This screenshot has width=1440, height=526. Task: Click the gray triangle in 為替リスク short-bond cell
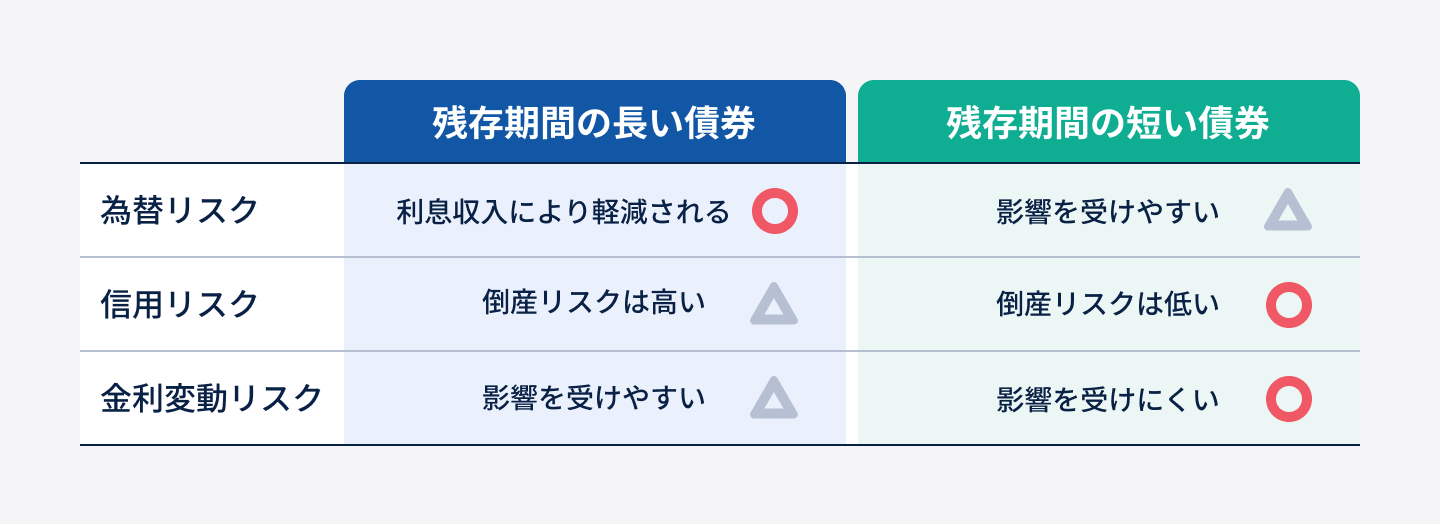click(1287, 212)
